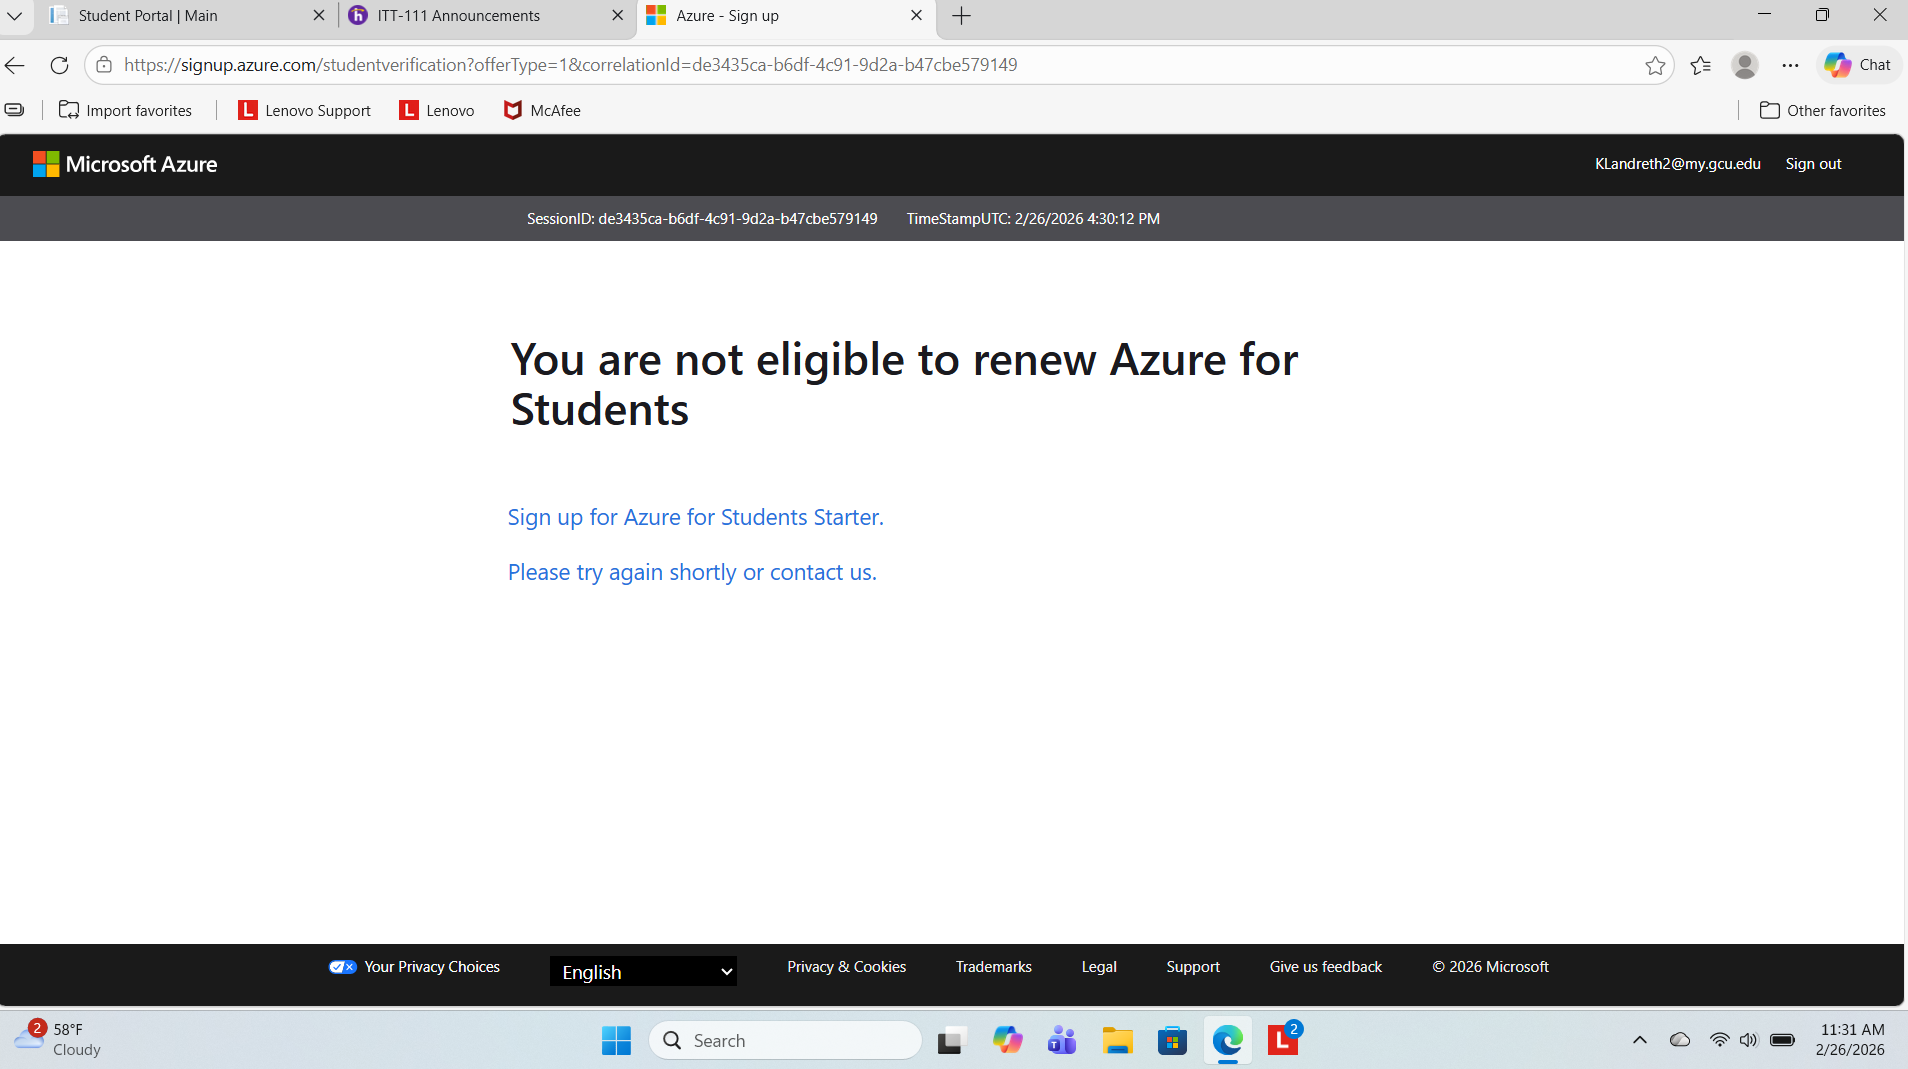
Task: Open a new tab with the plus icon
Action: pyautogui.click(x=961, y=16)
